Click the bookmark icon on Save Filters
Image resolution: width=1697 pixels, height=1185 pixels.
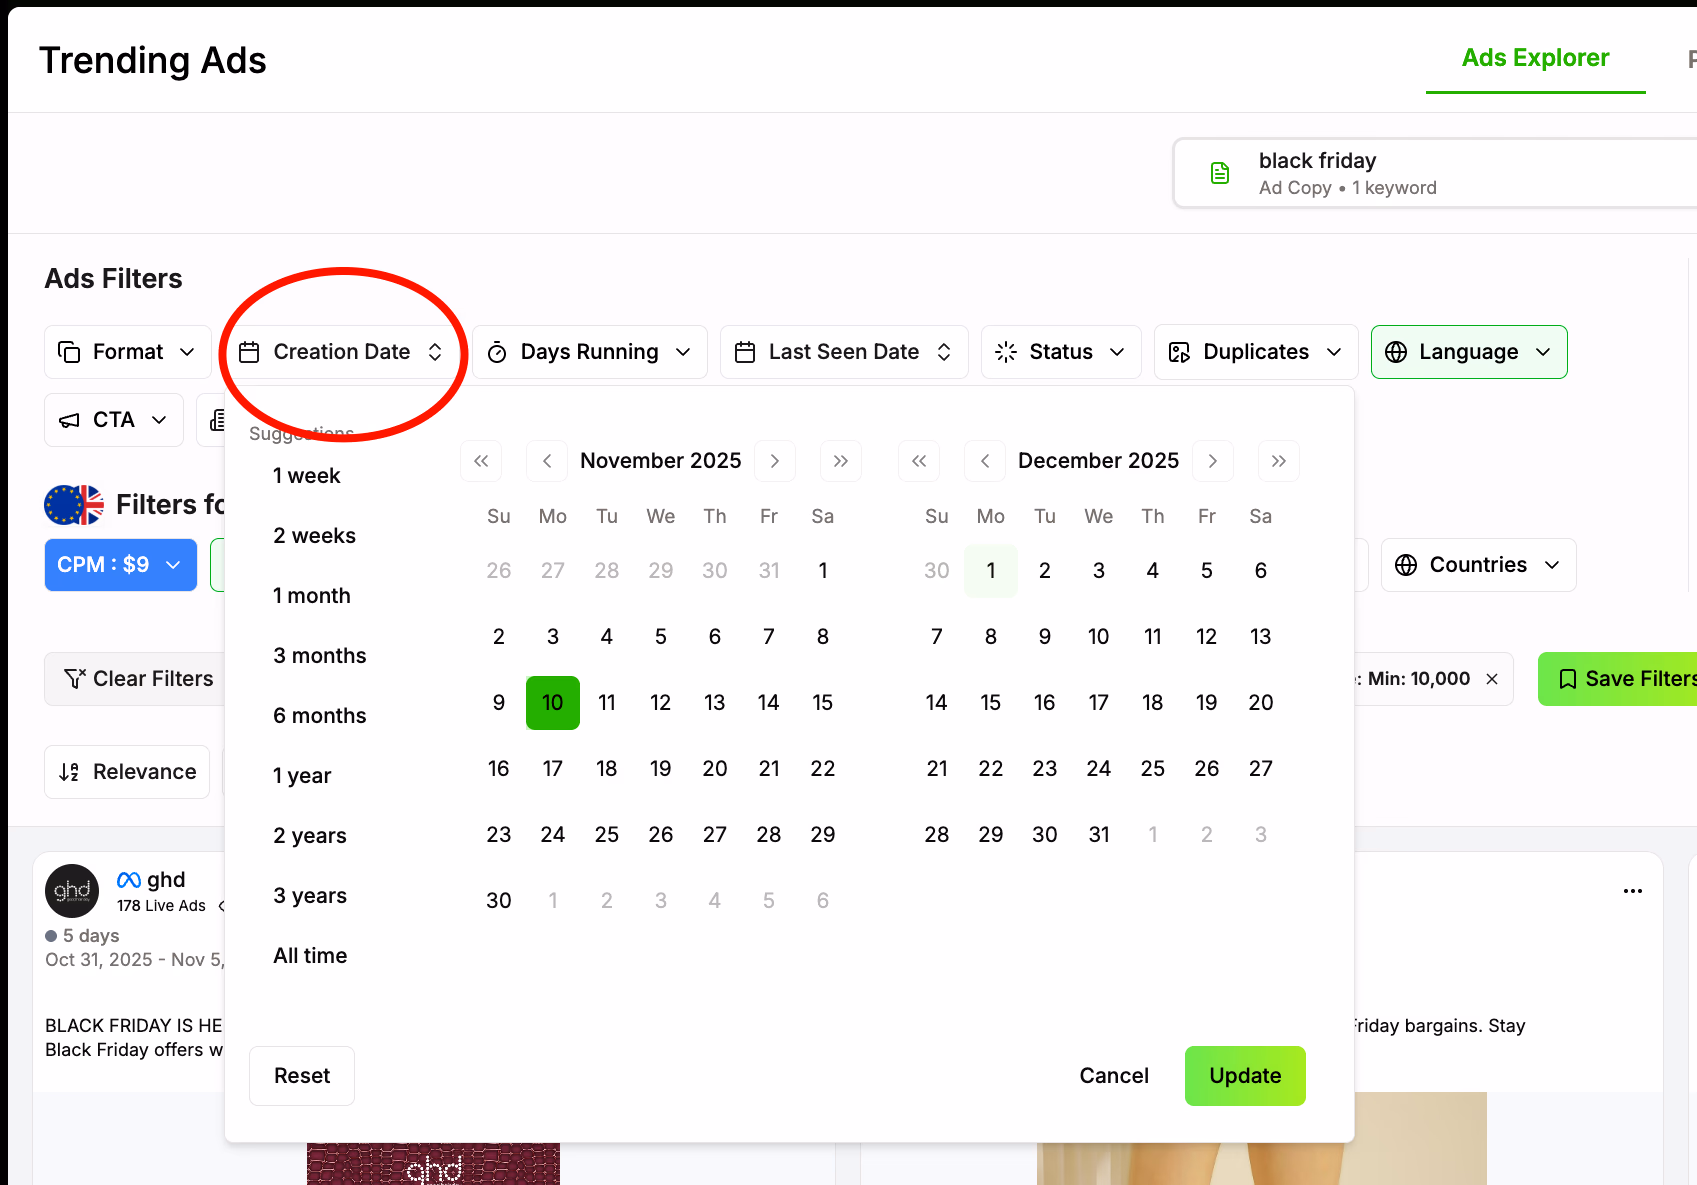1568,678
